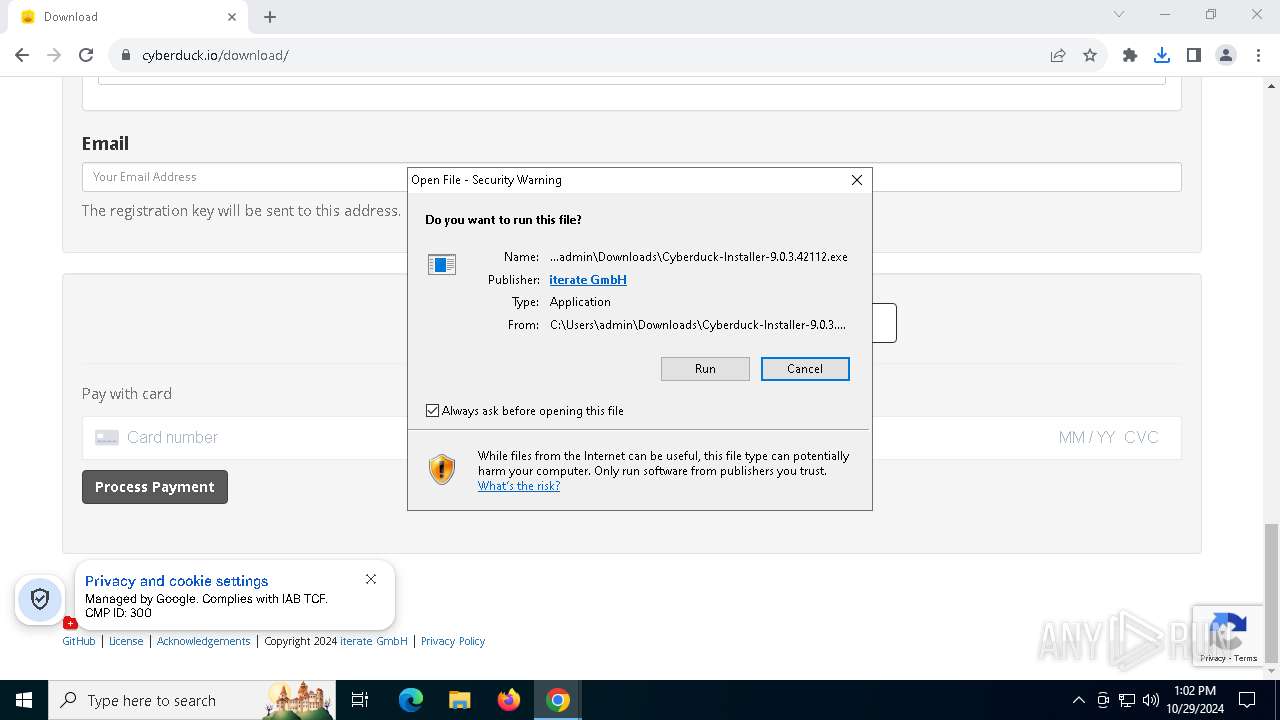Close the Download tab
This screenshot has height=720, width=1280.
tap(232, 17)
